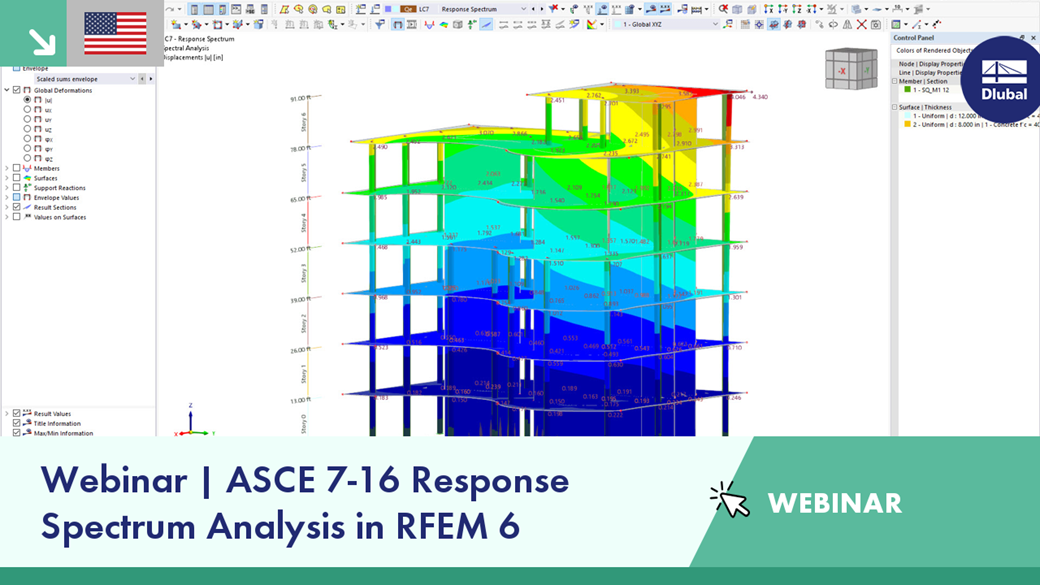Expand the Support Reactions tree node
The image size is (1040, 585).
[x=7, y=188]
